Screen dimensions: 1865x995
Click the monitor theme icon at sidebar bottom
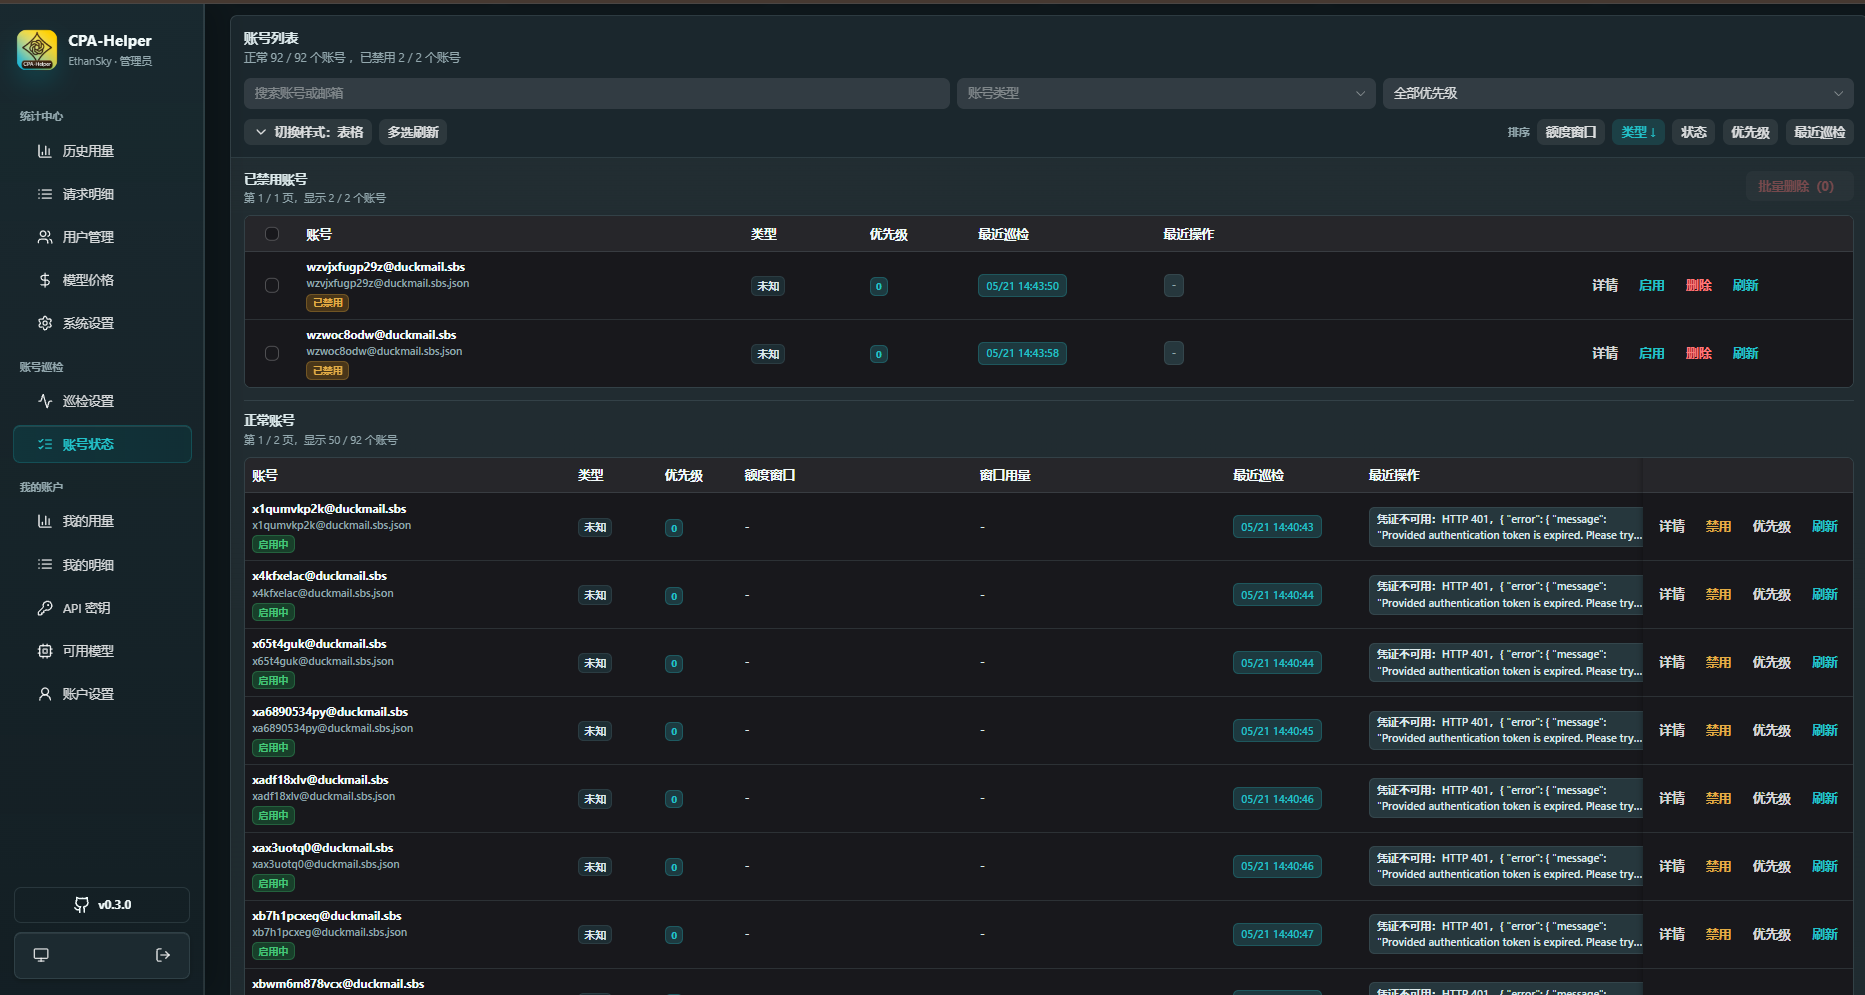click(x=41, y=955)
